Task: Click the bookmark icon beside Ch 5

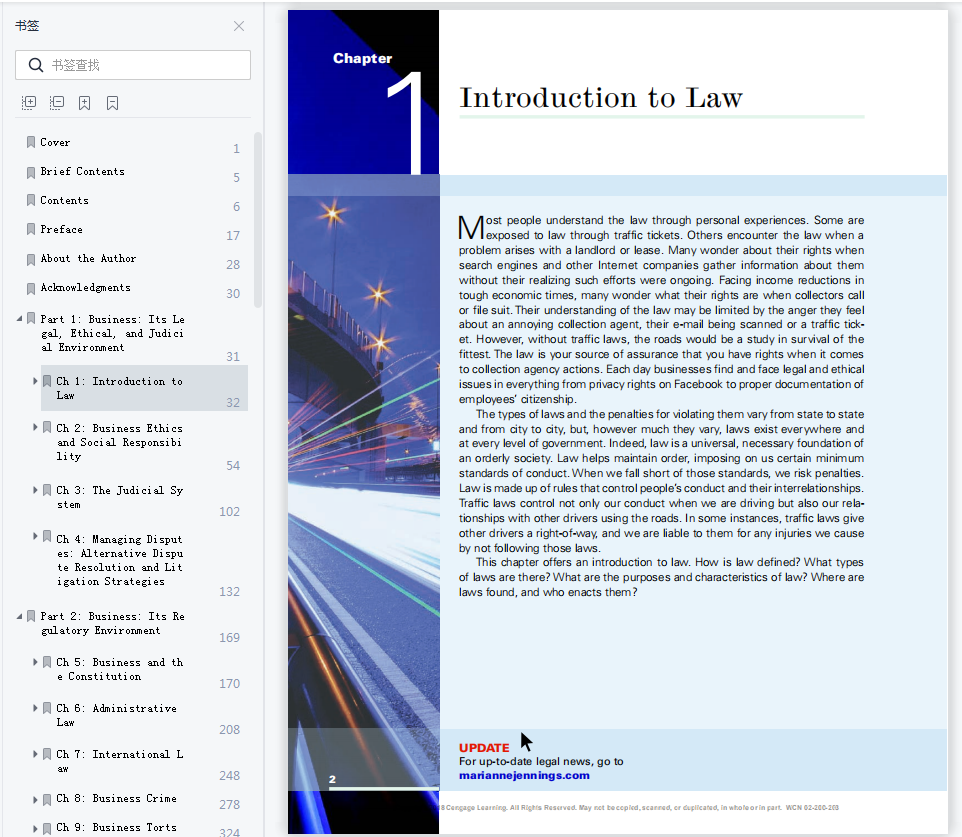Action: (x=47, y=662)
